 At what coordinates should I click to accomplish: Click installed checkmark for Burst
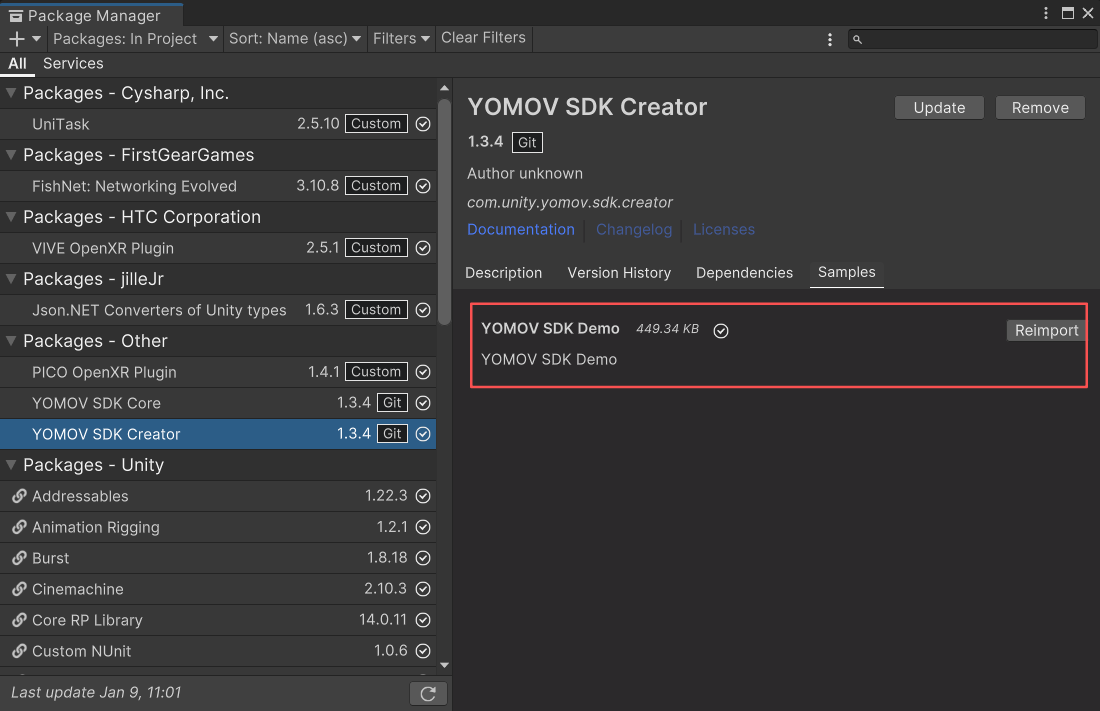pos(423,558)
